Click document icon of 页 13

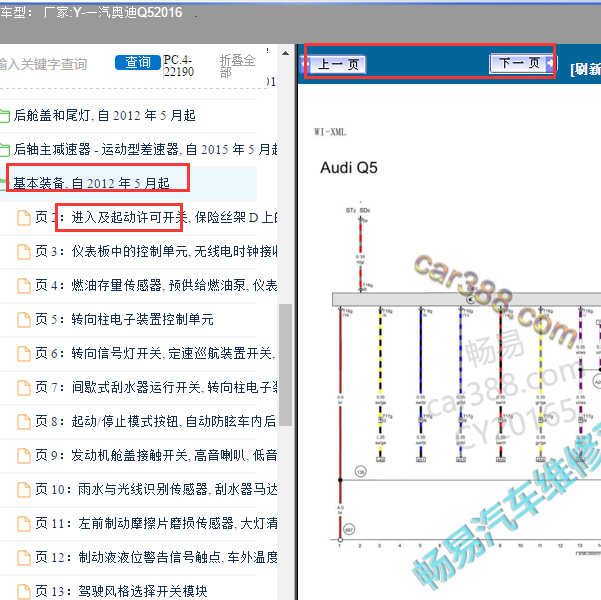coord(24,591)
